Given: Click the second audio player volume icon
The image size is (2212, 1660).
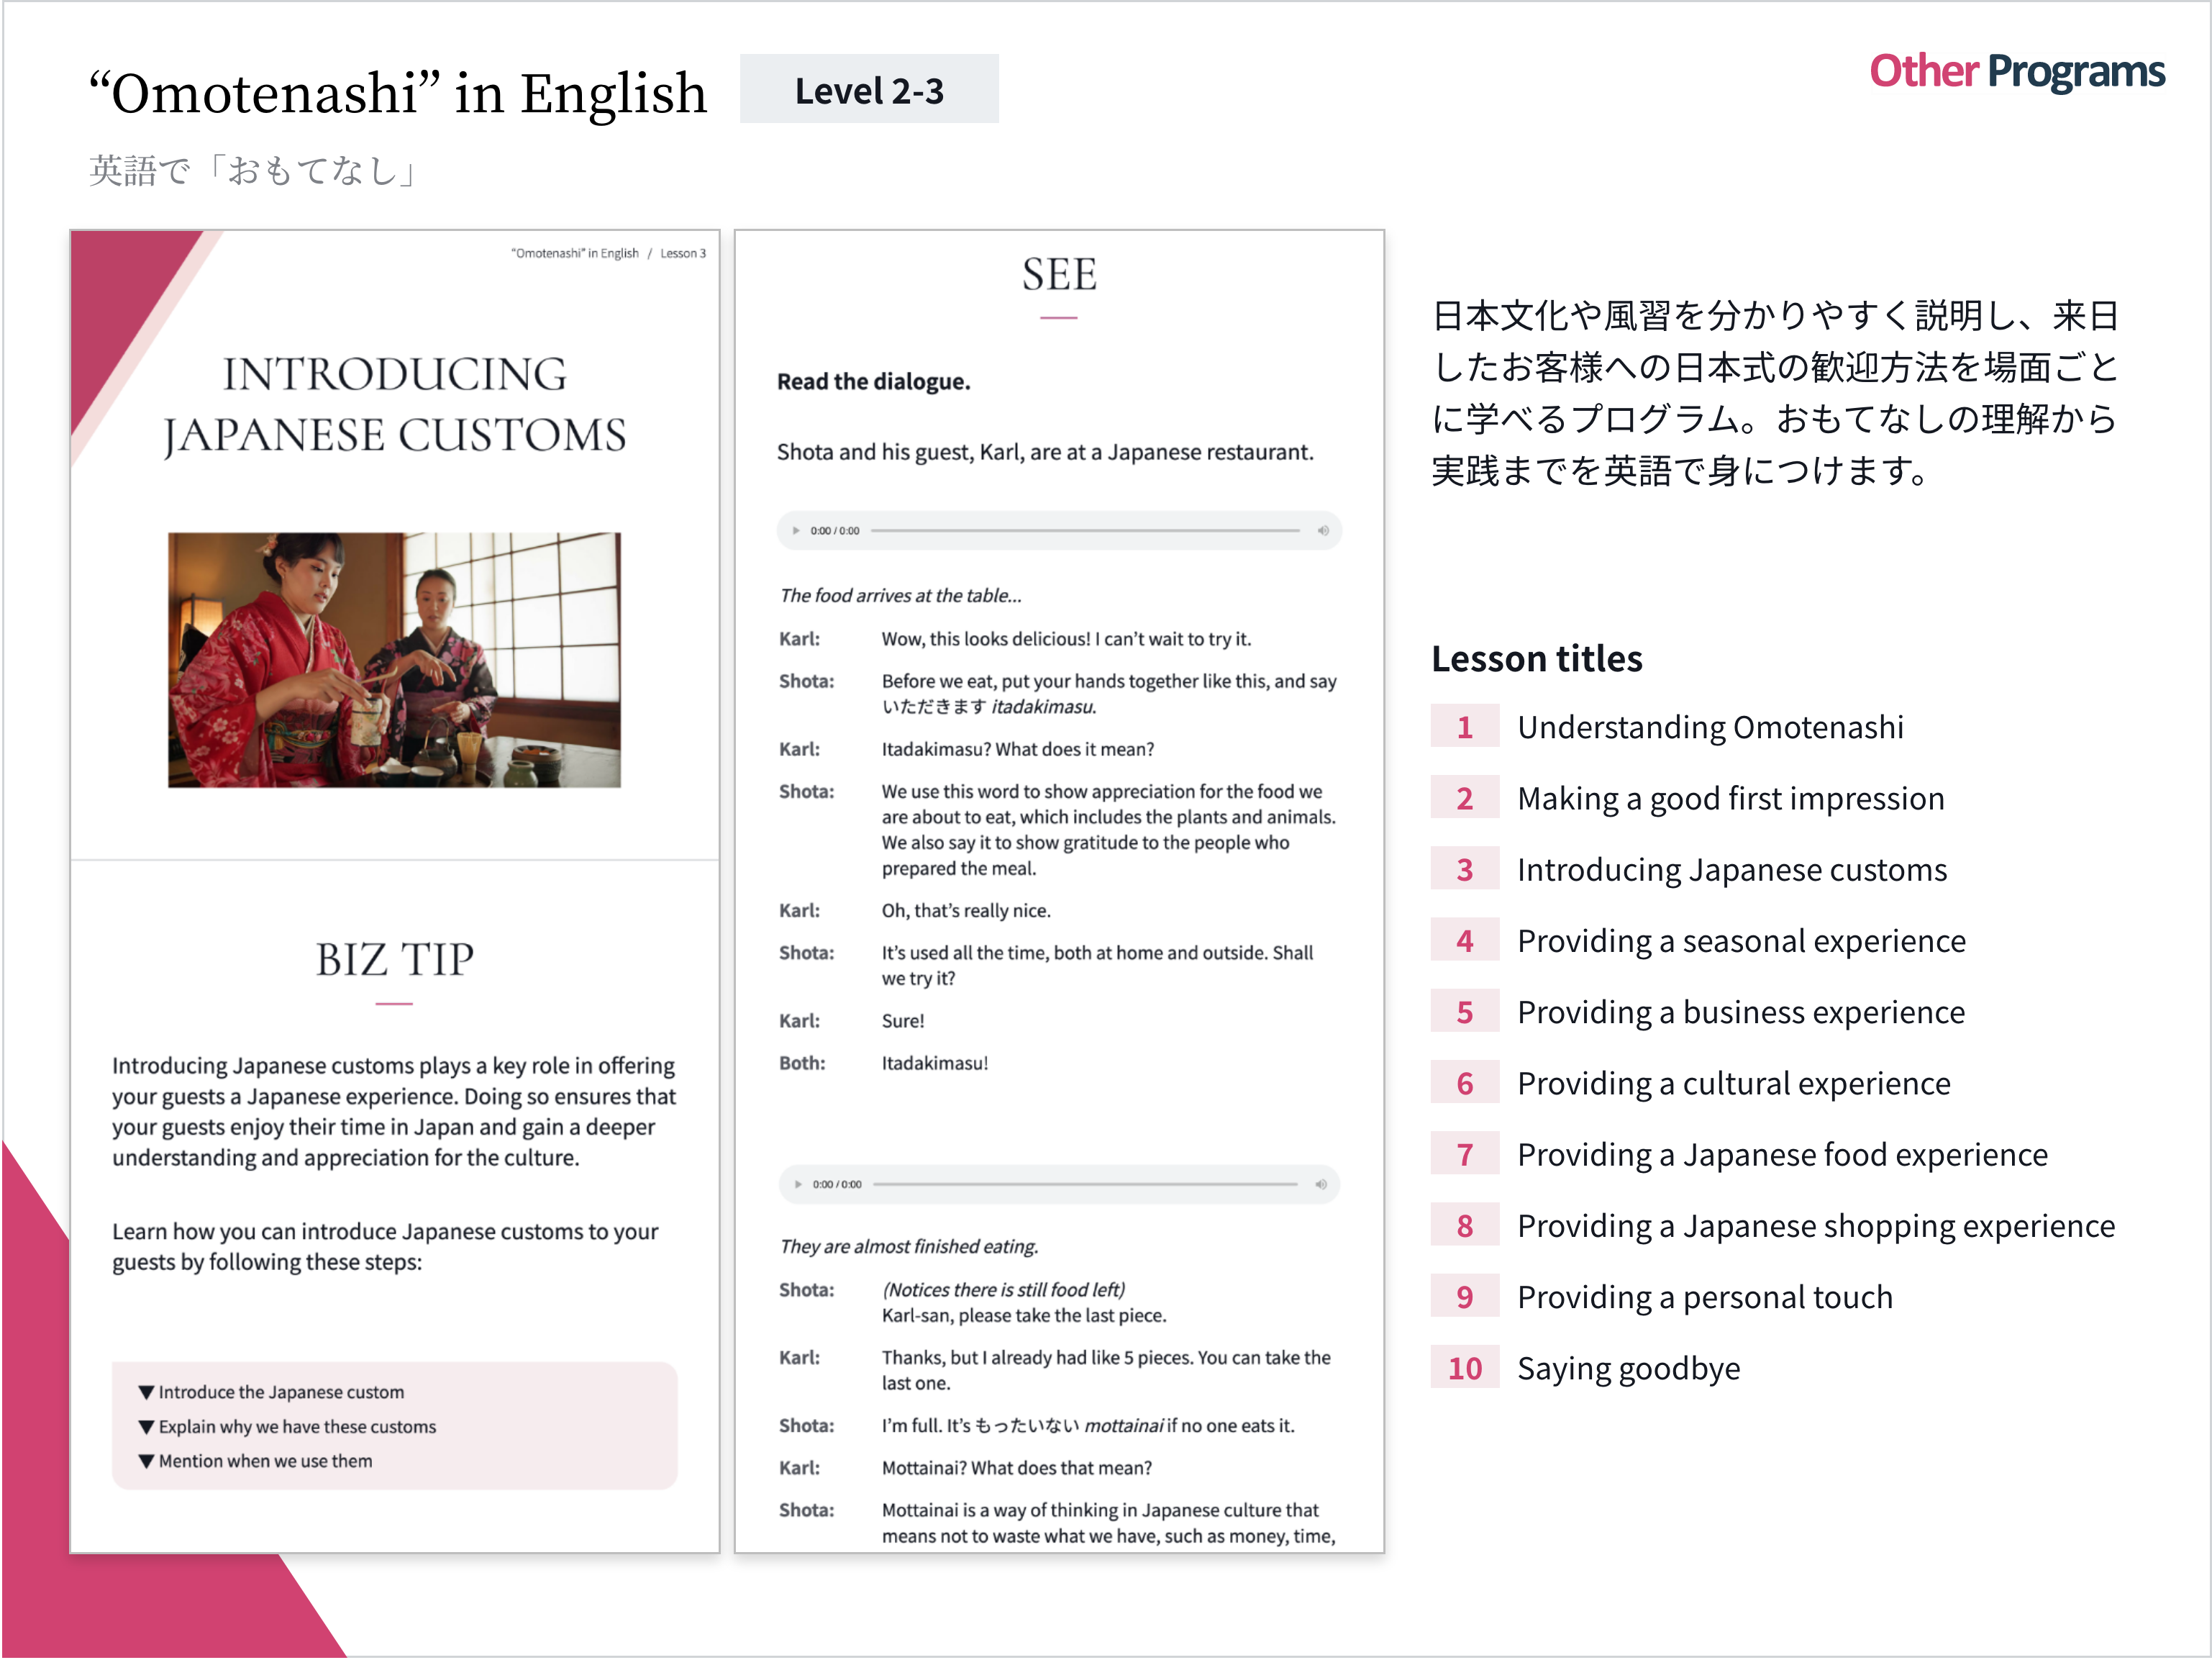Looking at the screenshot, I should 1320,1185.
